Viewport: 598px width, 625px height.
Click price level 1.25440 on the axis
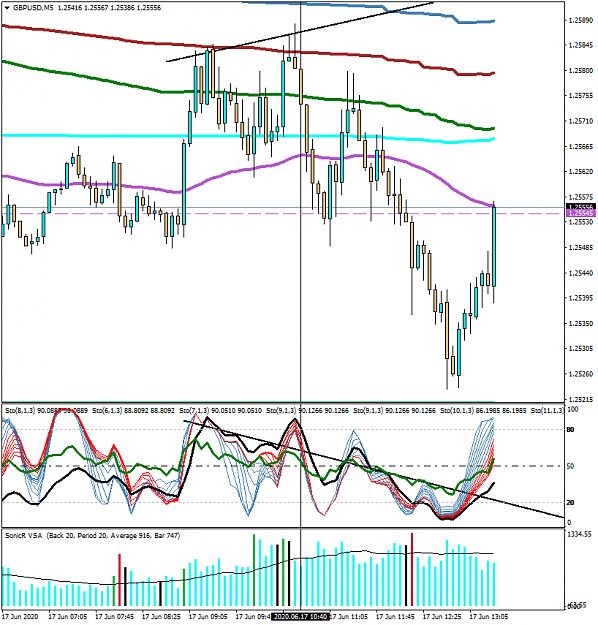click(580, 273)
